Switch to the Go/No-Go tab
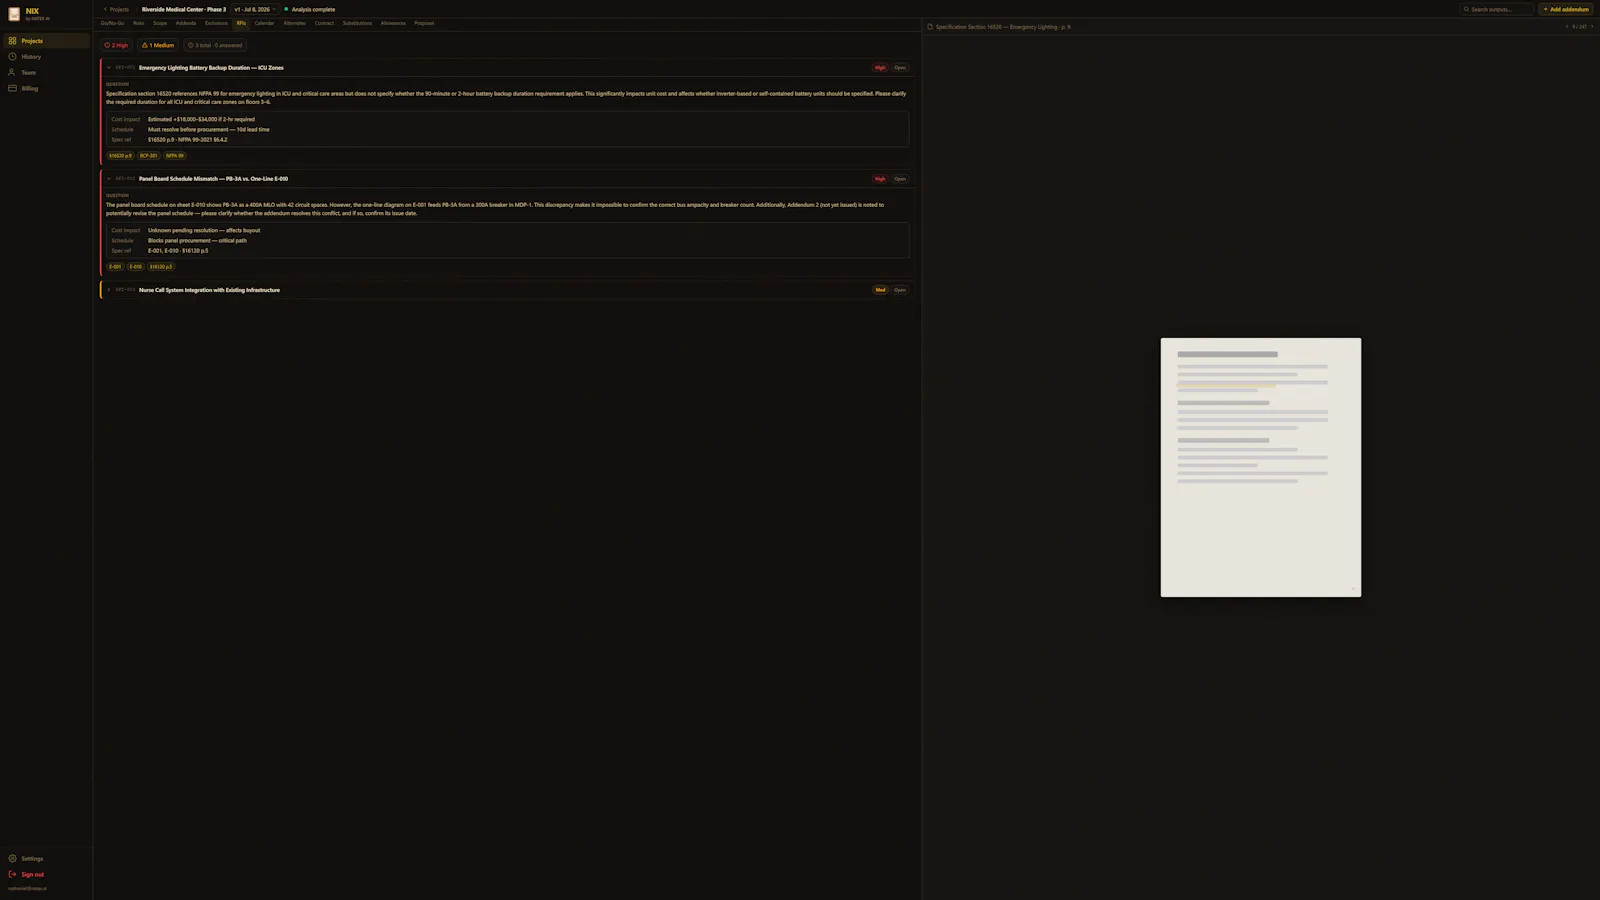1600x900 pixels. point(112,23)
